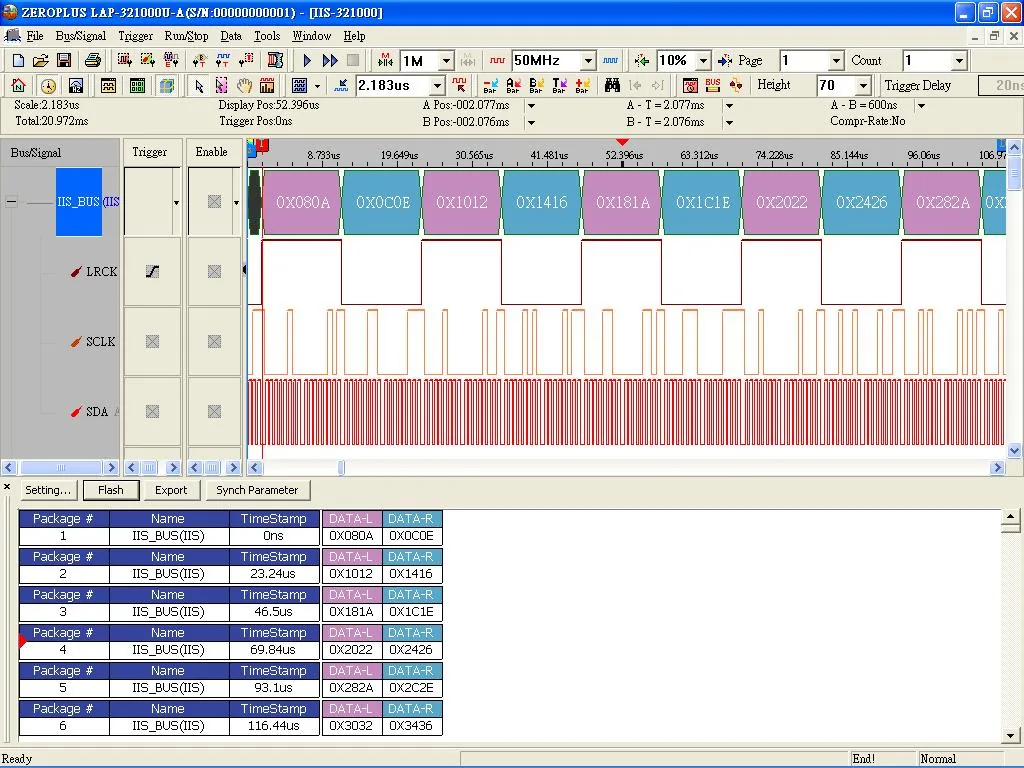Open the 2.183us zoom scale dropdown

[438, 86]
